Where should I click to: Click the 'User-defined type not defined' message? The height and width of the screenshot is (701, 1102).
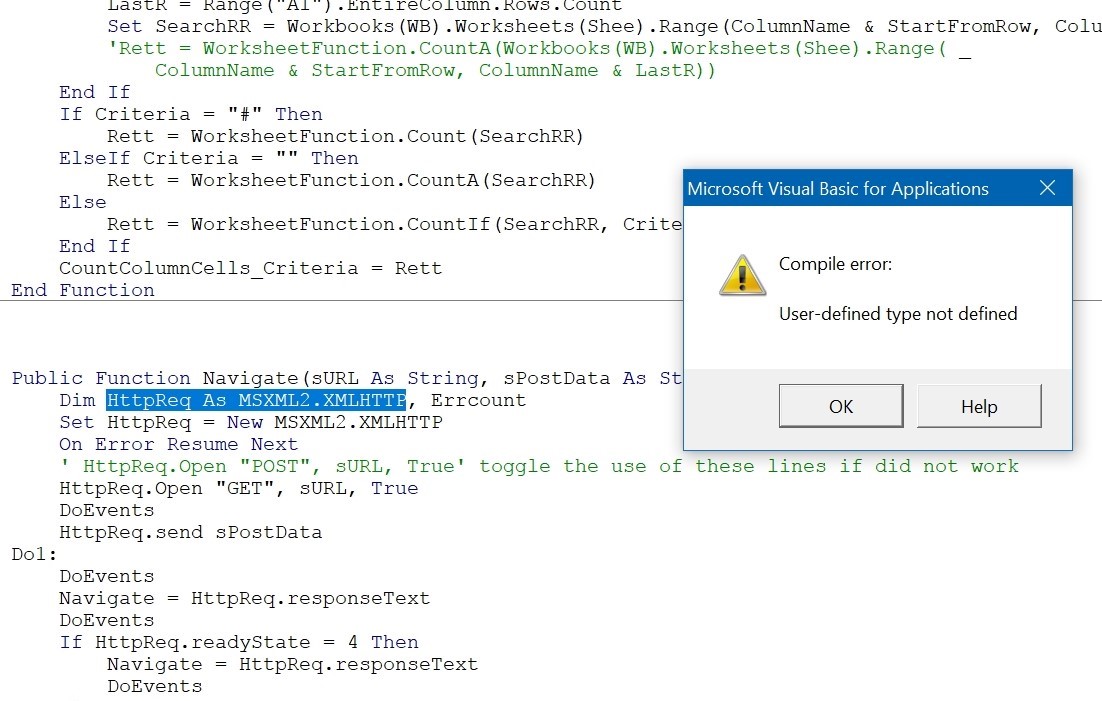click(x=897, y=314)
